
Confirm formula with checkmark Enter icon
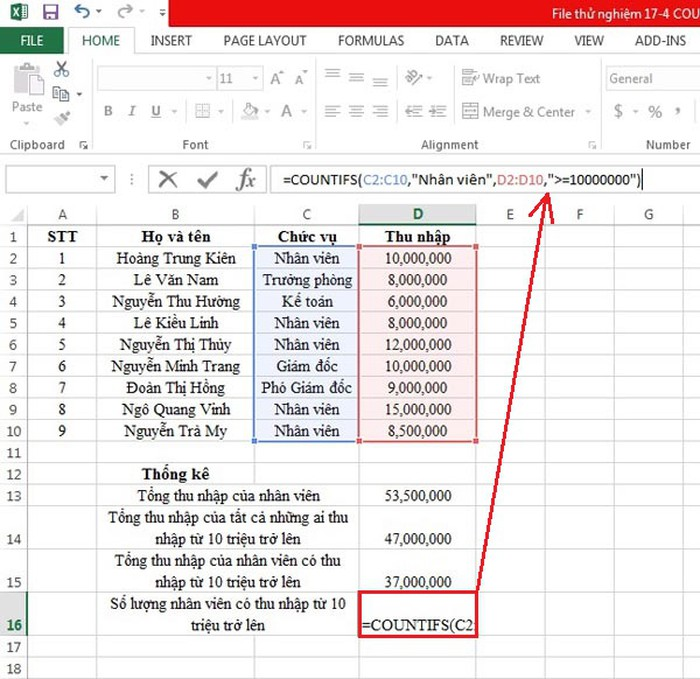(x=207, y=179)
